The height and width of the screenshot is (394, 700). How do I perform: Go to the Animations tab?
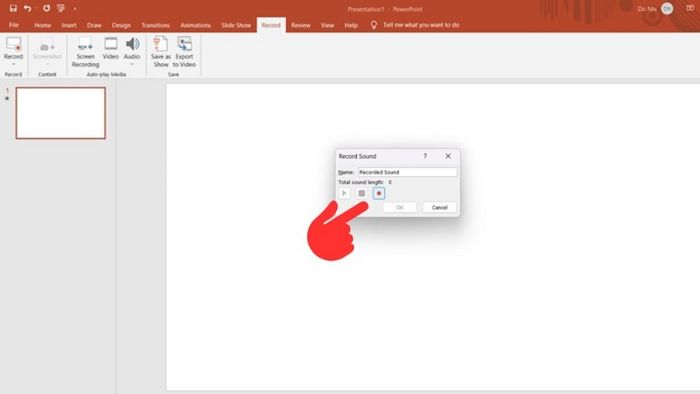pyautogui.click(x=195, y=25)
